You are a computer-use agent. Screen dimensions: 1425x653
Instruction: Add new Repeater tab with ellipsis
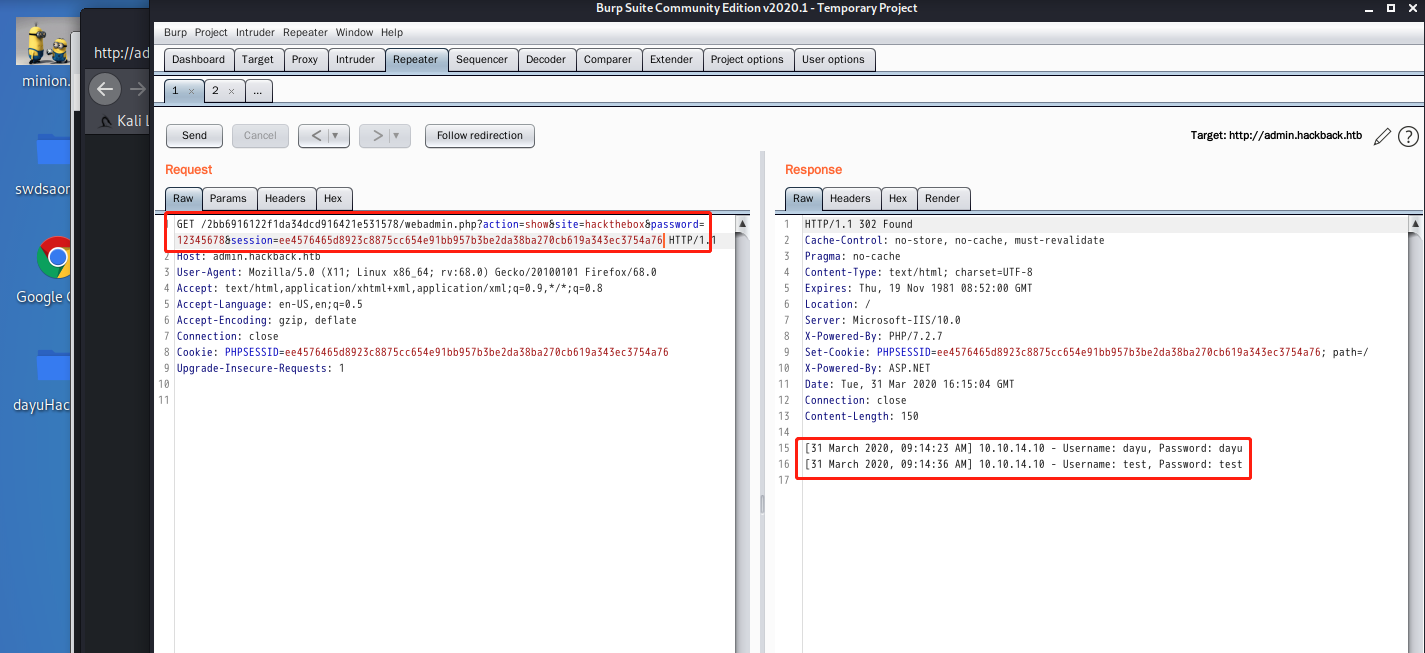(258, 91)
